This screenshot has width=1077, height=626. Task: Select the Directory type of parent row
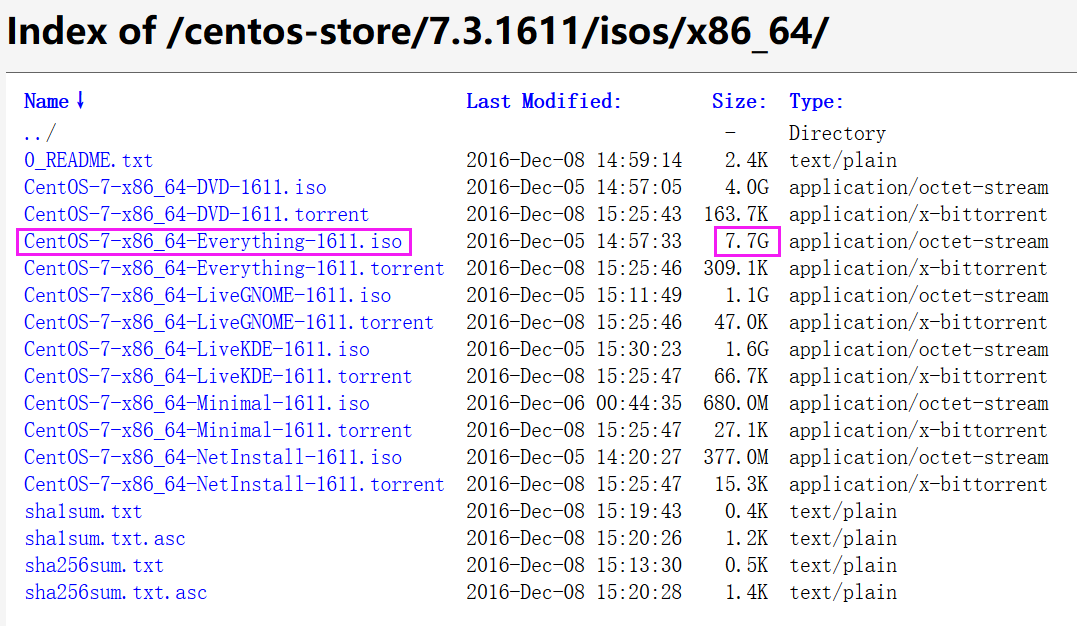pyautogui.click(x=837, y=133)
